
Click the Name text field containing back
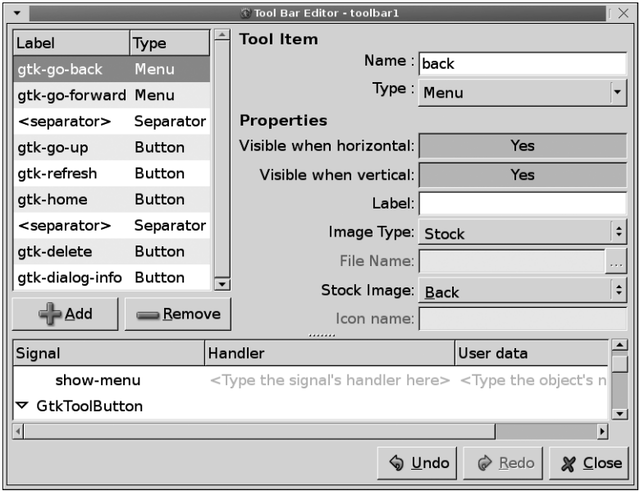tap(521, 63)
